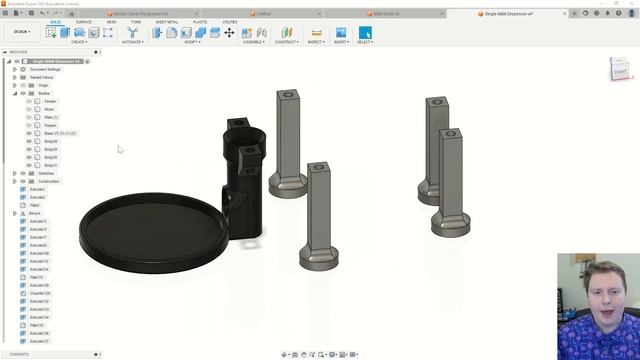Collapse the Bodies folder
The height and width of the screenshot is (360, 640).
point(15,93)
